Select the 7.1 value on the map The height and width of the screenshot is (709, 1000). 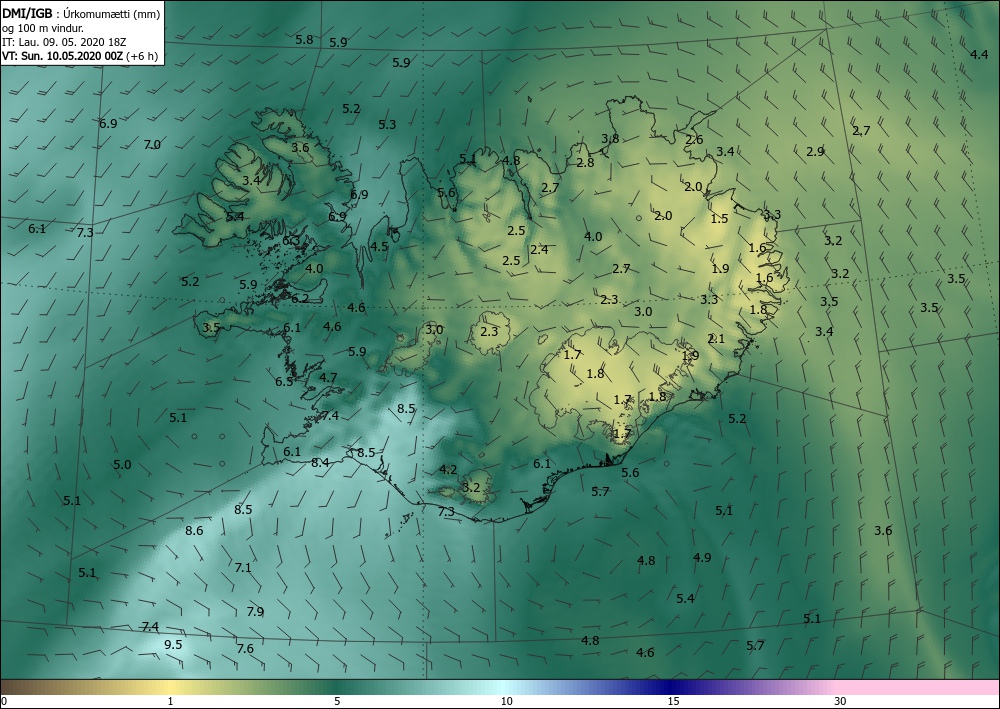tap(243, 567)
